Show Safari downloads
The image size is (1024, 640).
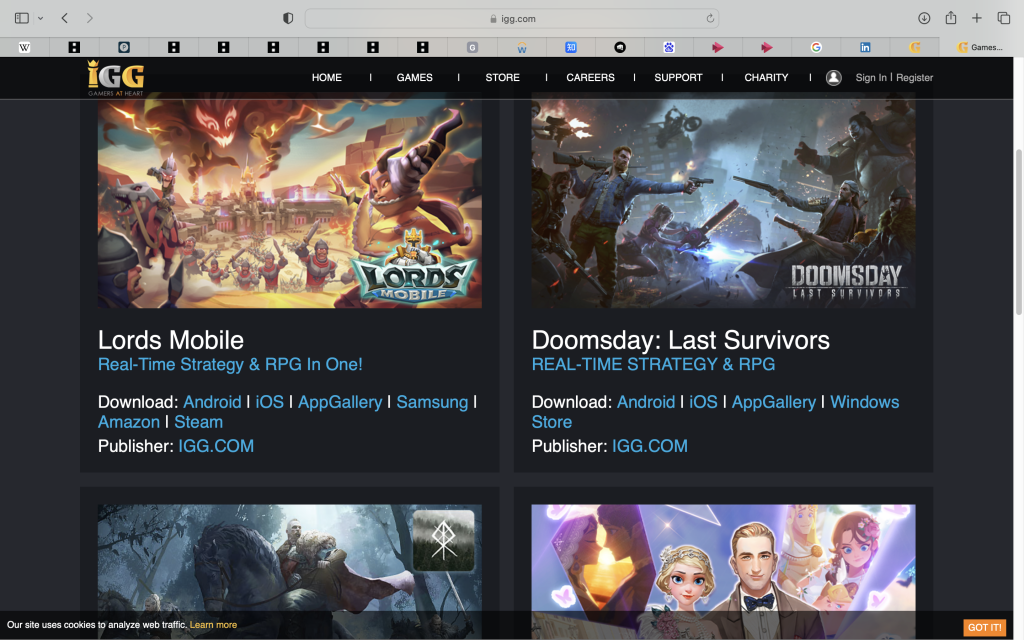tap(924, 18)
